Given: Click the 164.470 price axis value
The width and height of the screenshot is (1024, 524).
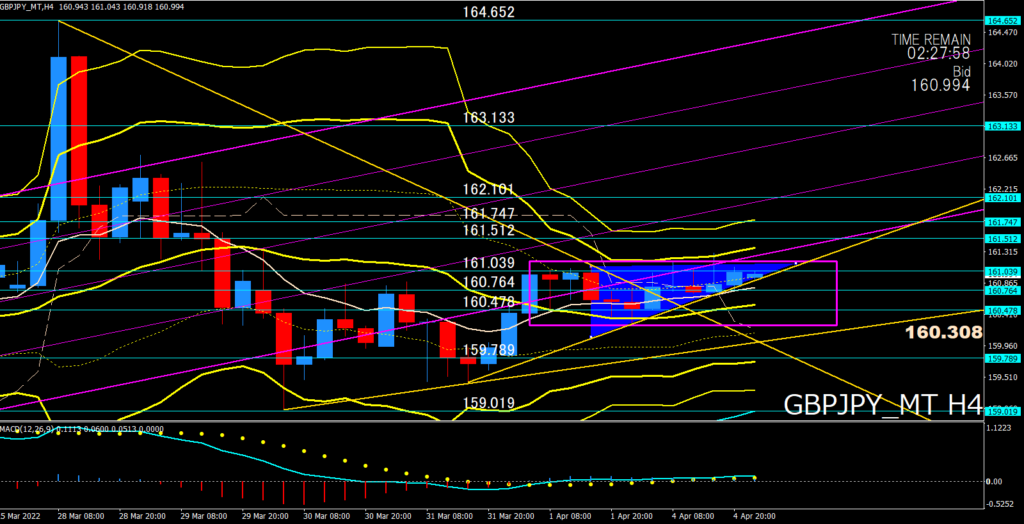Looking at the screenshot, I should 1002,32.
